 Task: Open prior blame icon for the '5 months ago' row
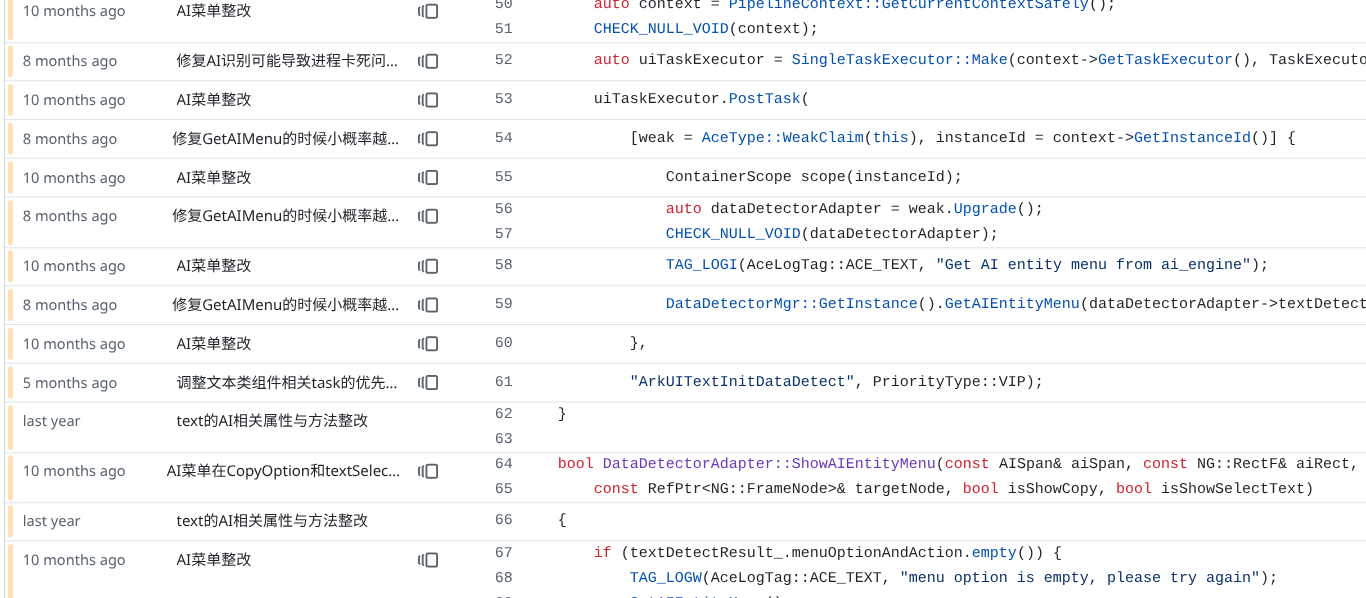428,382
